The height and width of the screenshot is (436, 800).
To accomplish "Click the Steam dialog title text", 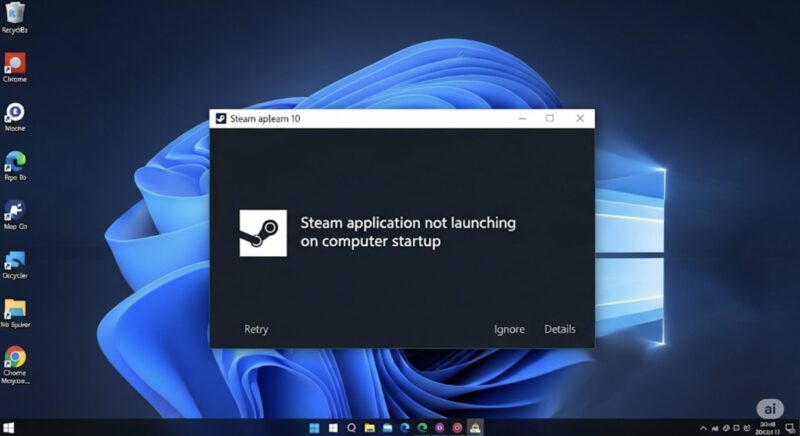I will 265,119.
